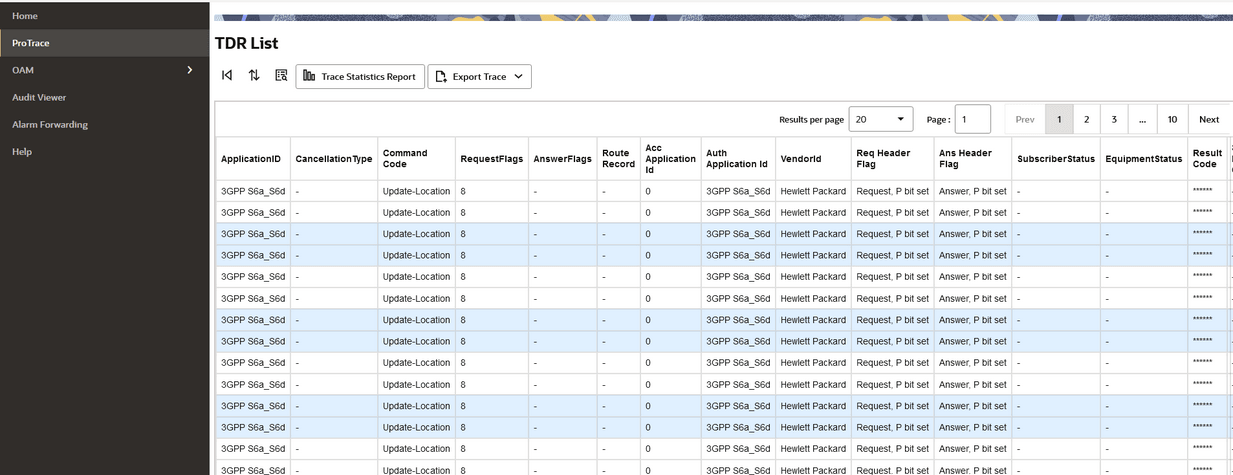The height and width of the screenshot is (475, 1233).
Task: Click the Route Record column header
Action: [x=618, y=159]
